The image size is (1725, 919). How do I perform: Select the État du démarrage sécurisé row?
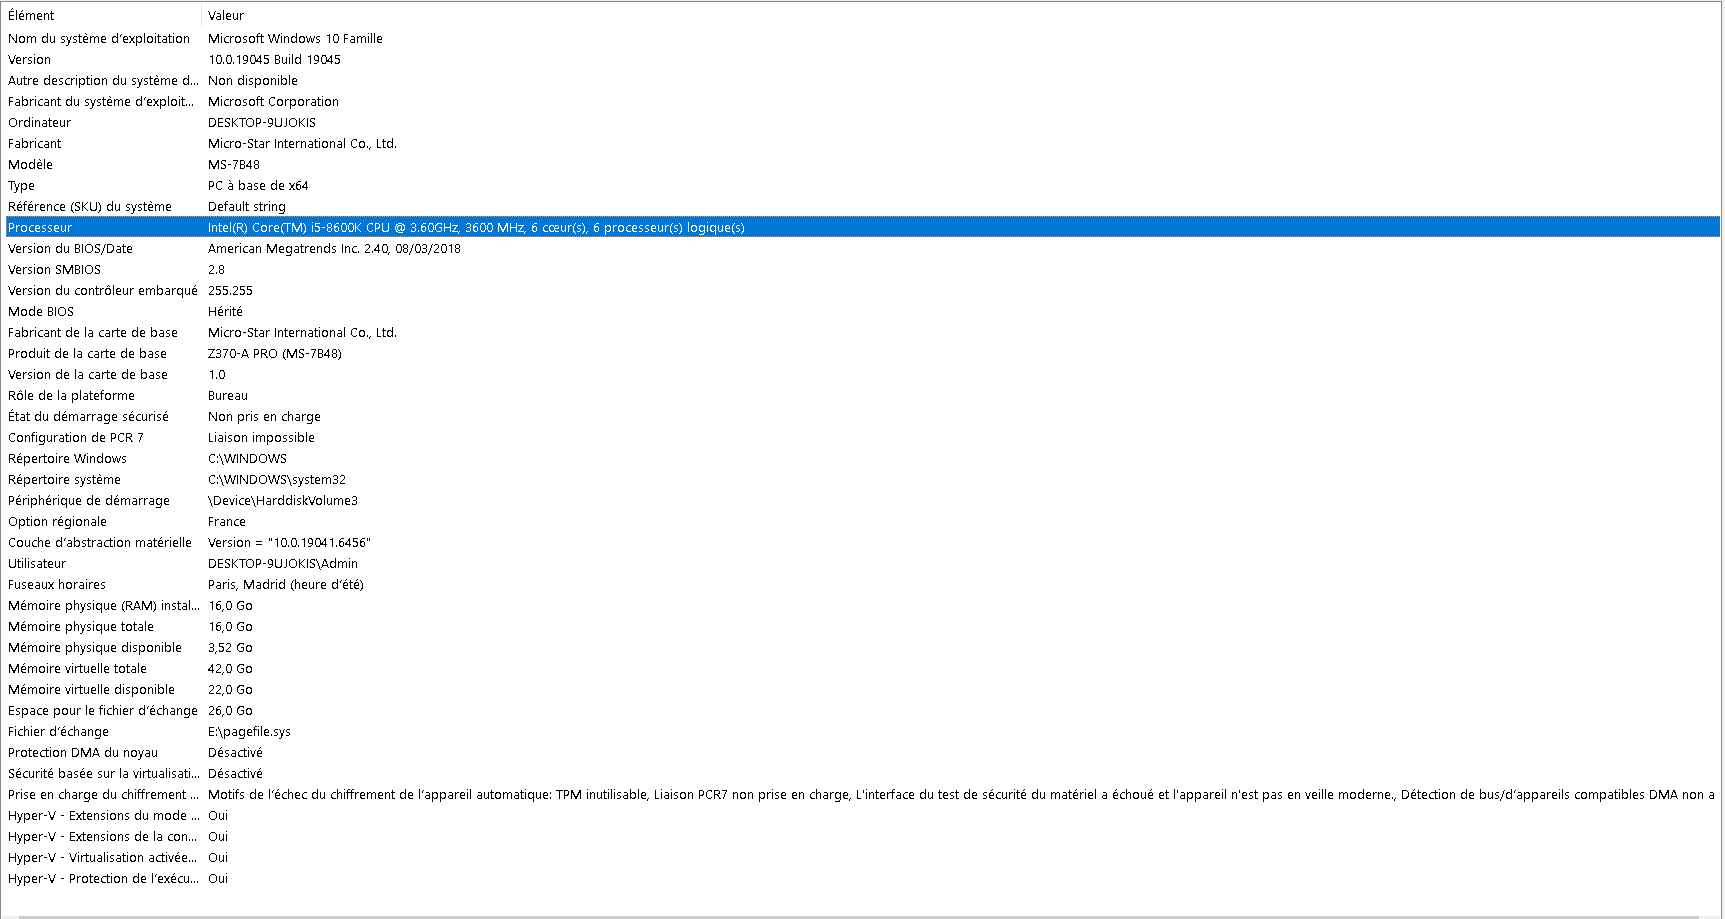[x=862, y=416]
